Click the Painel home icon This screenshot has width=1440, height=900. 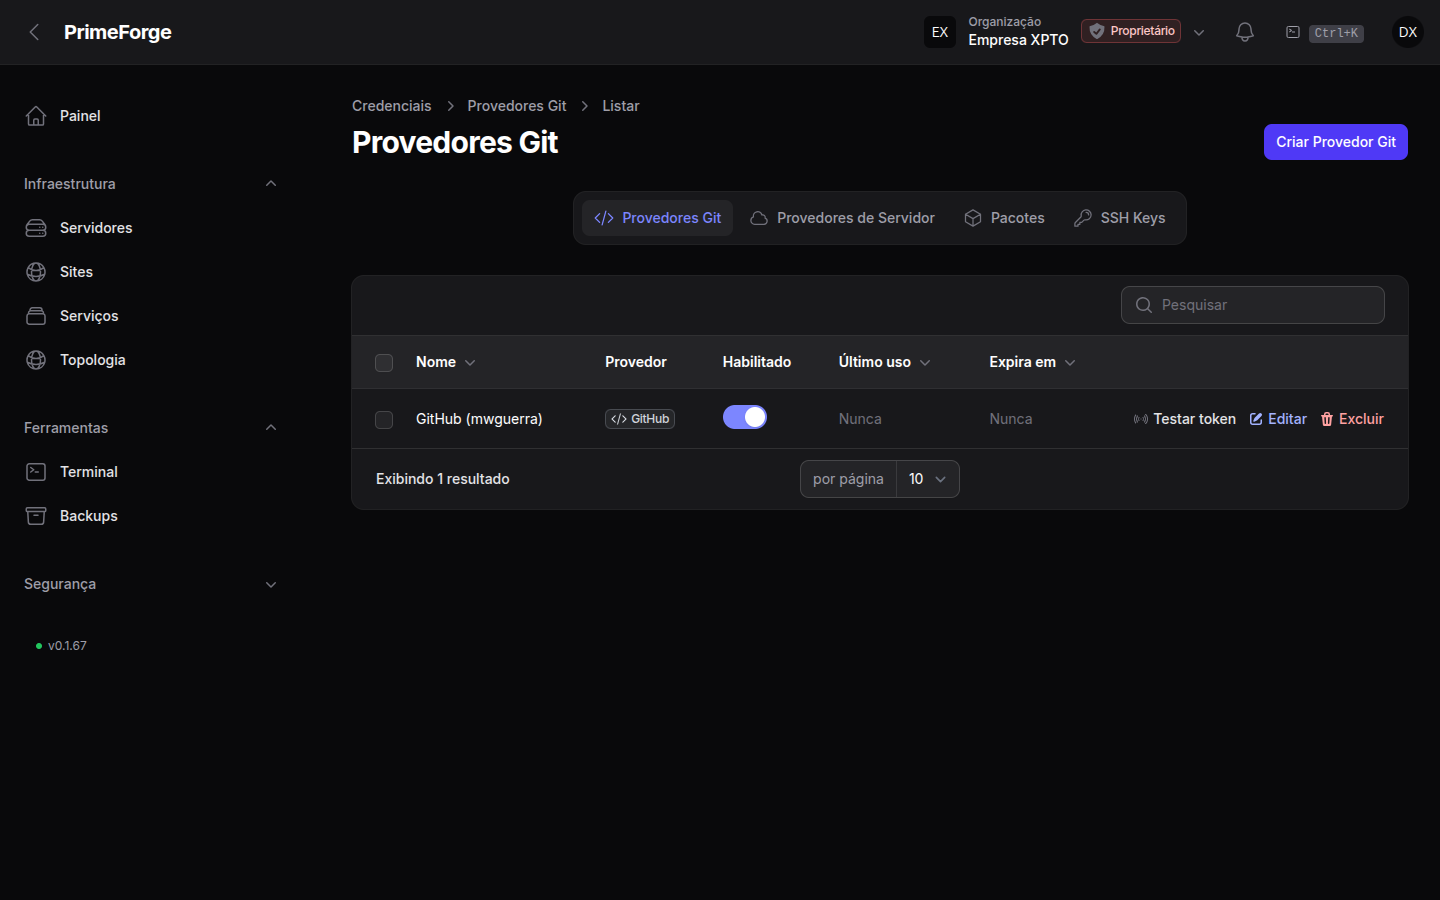[x=36, y=116]
